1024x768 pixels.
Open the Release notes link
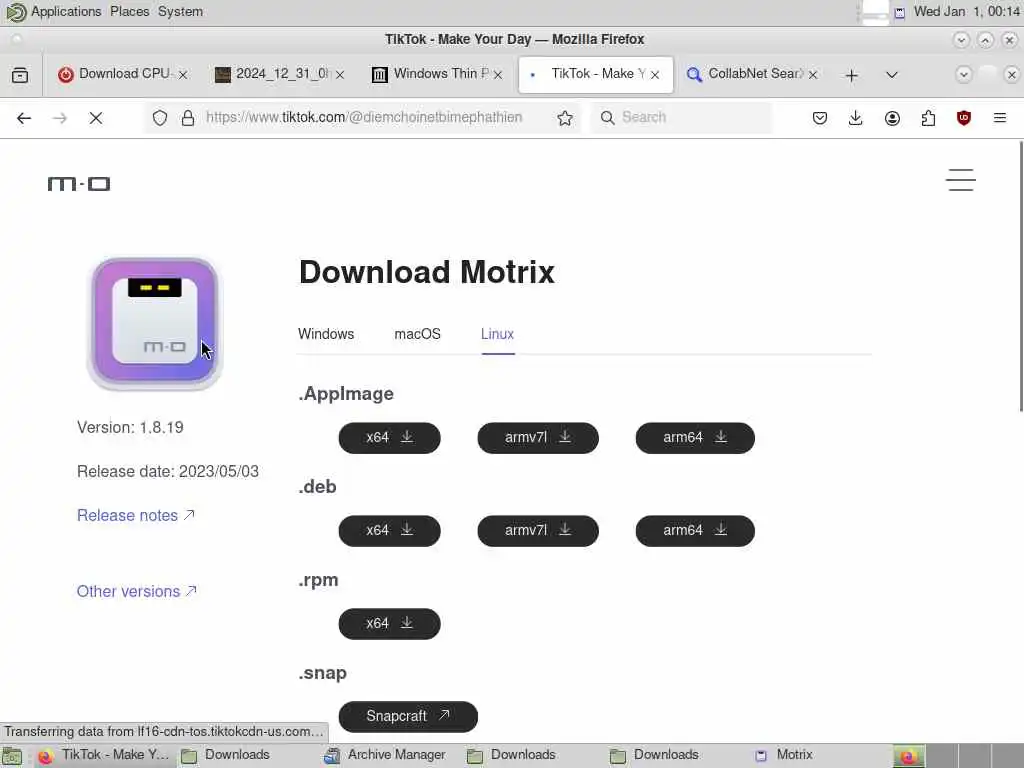136,515
